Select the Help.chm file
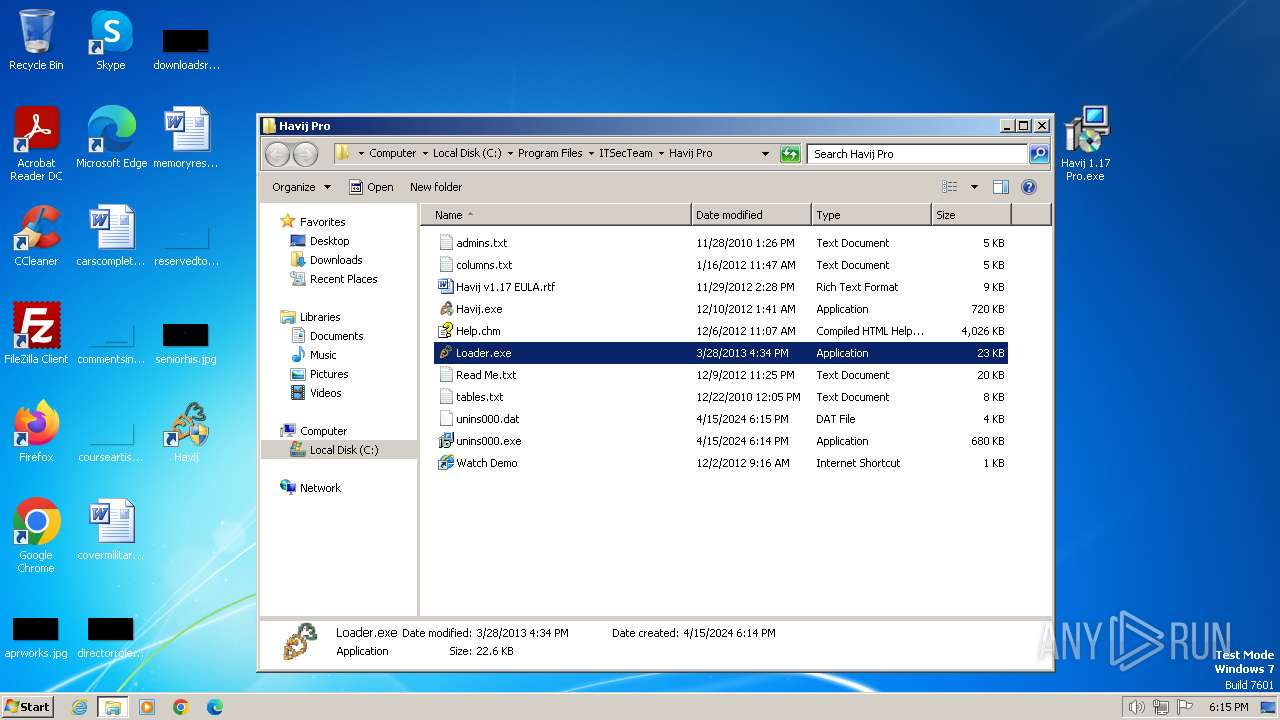1280x720 pixels. (720, 331)
